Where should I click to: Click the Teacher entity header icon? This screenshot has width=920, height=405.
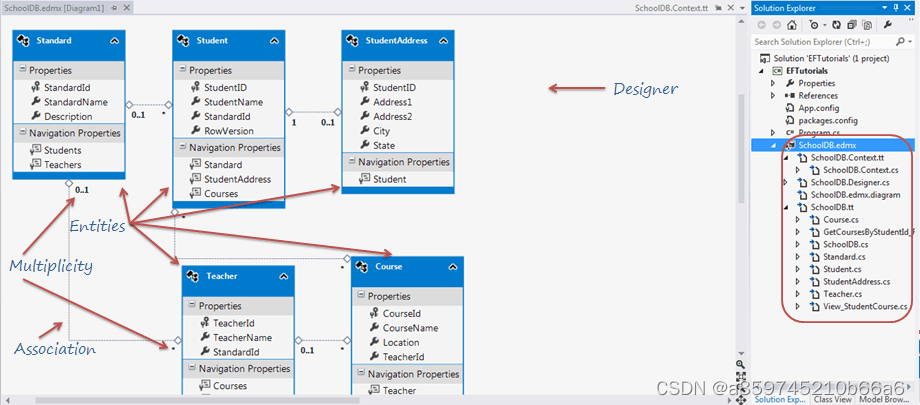[x=194, y=276]
